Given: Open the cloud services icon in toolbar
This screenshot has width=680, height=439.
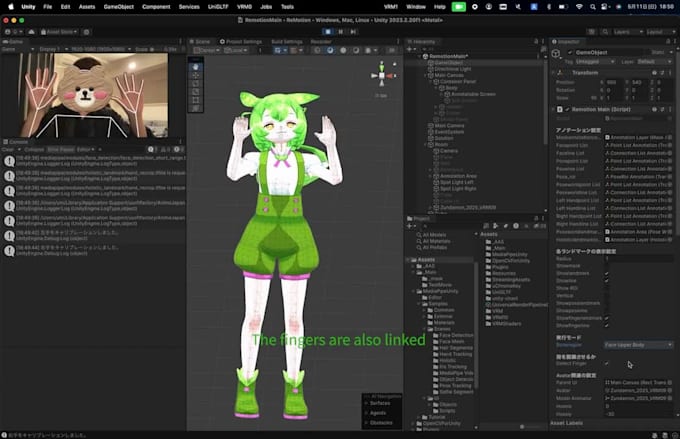Looking at the screenshot, I should [31, 32].
